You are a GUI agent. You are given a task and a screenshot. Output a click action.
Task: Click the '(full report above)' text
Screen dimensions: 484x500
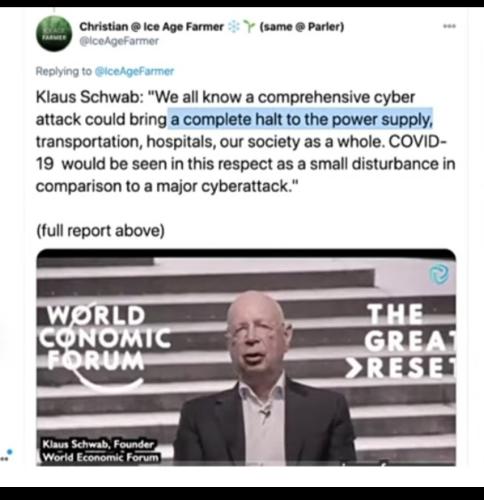click(x=100, y=231)
